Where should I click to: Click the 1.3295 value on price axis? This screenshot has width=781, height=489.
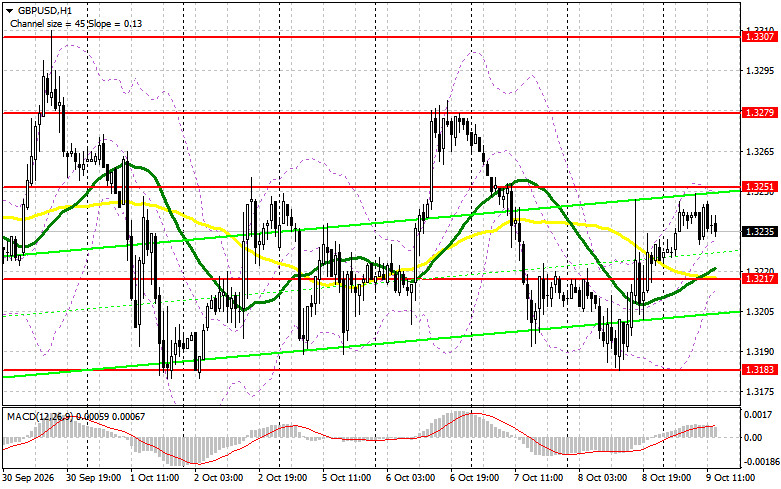coord(760,71)
